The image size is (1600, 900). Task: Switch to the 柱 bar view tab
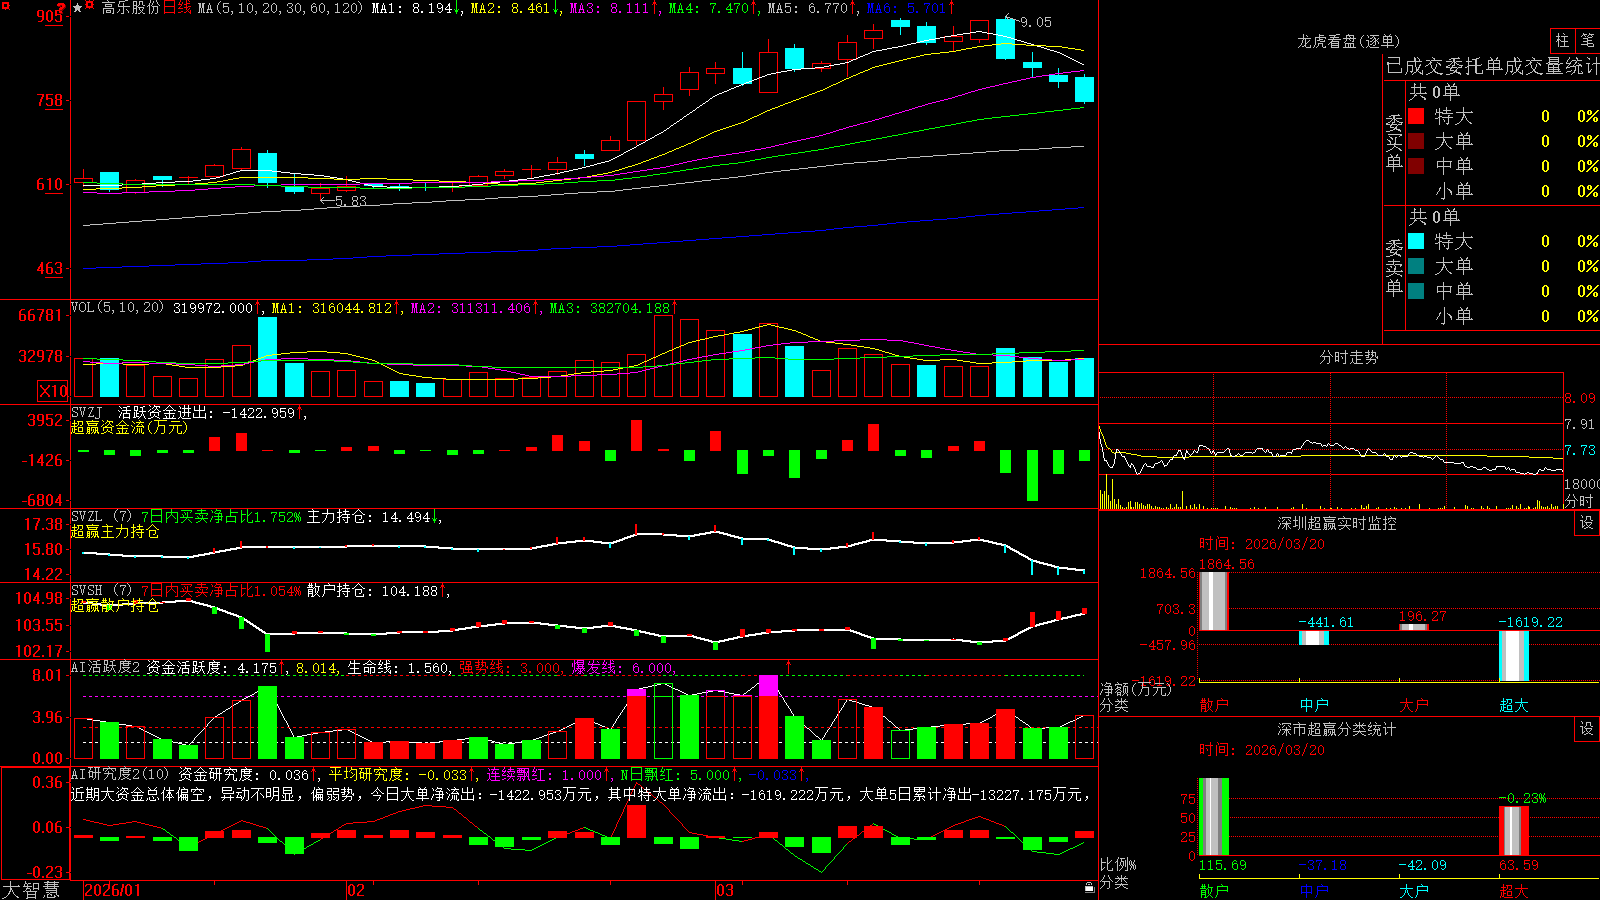[x=1562, y=40]
